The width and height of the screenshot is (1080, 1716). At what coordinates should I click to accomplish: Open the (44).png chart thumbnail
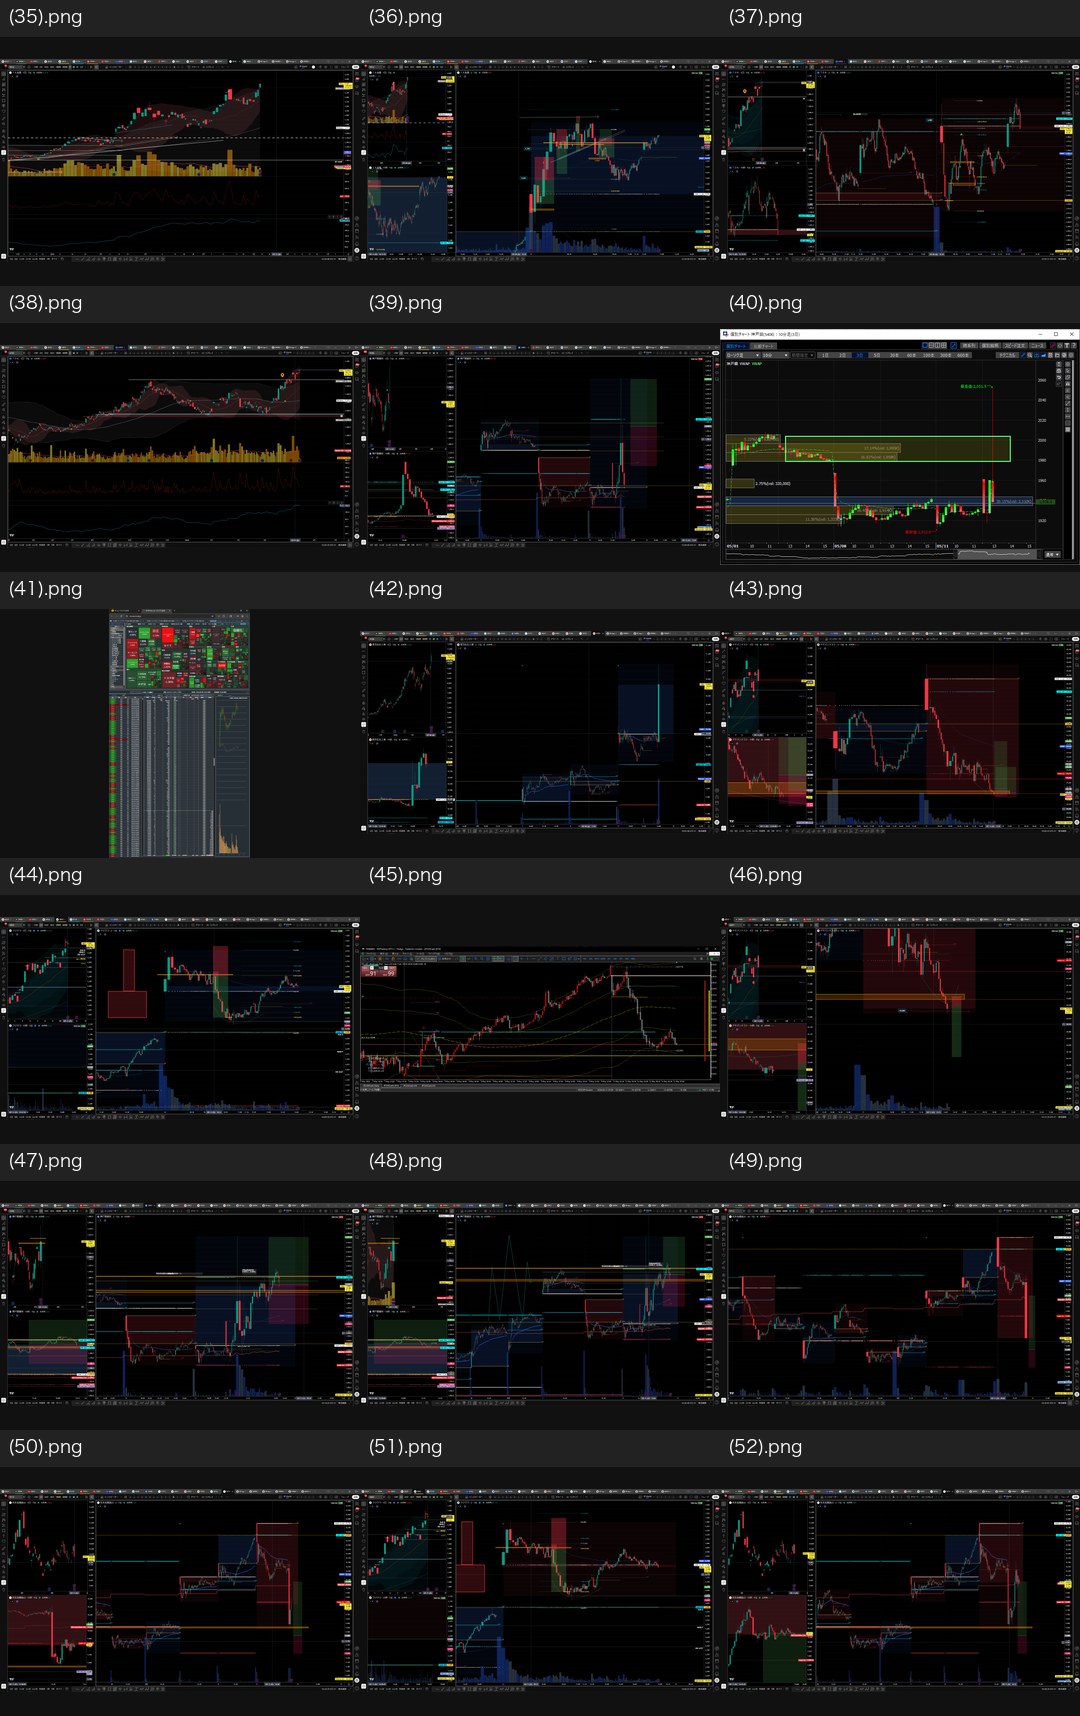pyautogui.click(x=179, y=1018)
